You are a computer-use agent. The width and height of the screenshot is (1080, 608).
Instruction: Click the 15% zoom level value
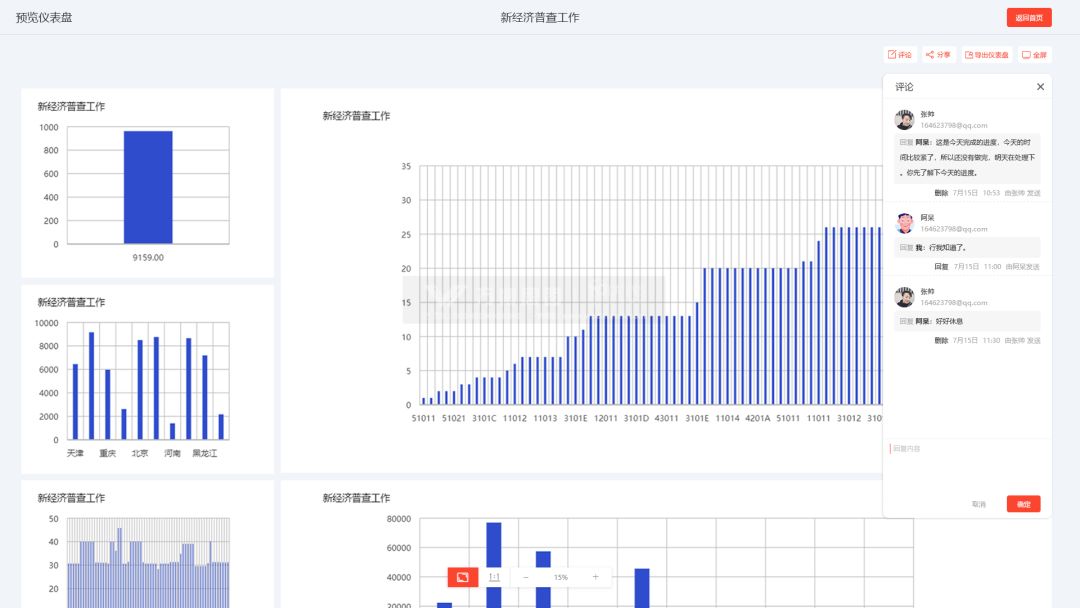point(561,577)
